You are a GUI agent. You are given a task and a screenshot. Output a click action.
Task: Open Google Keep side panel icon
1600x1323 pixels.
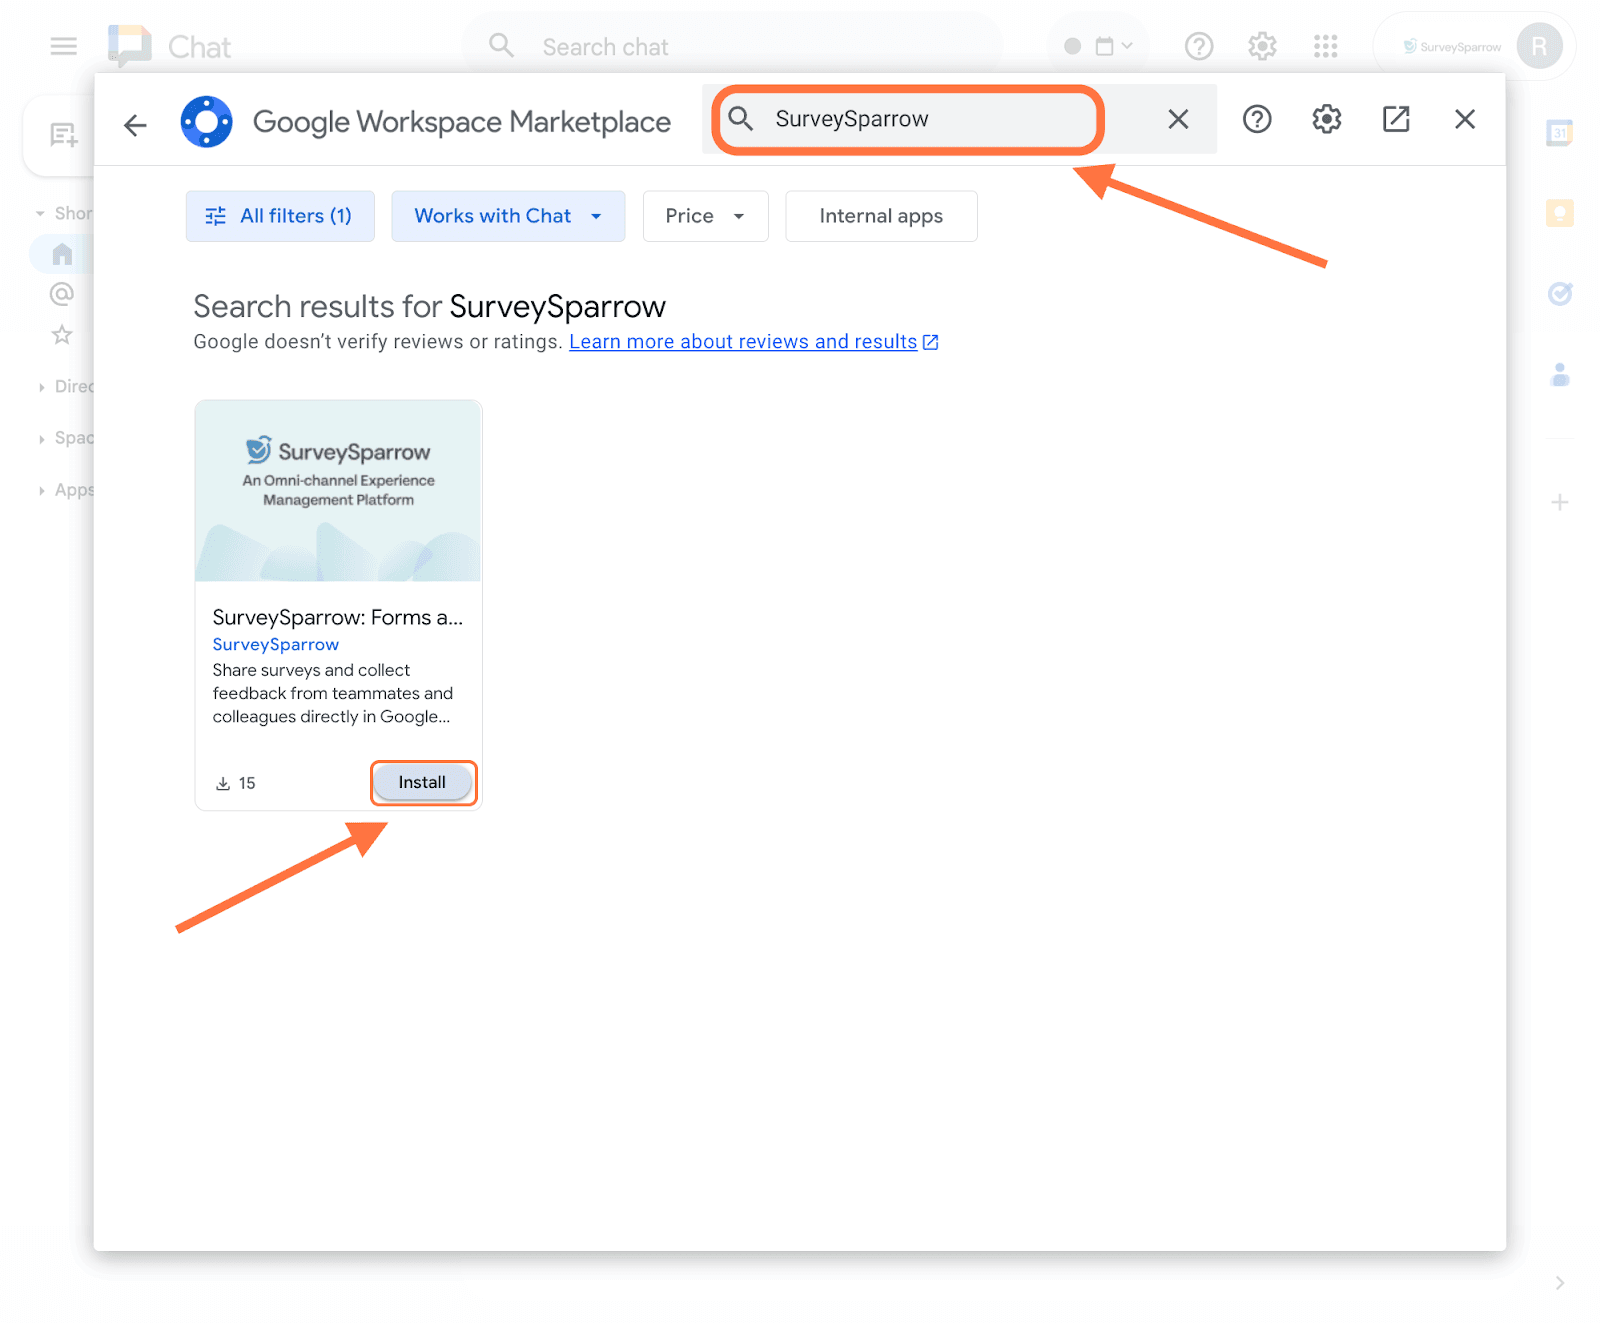pyautogui.click(x=1559, y=213)
